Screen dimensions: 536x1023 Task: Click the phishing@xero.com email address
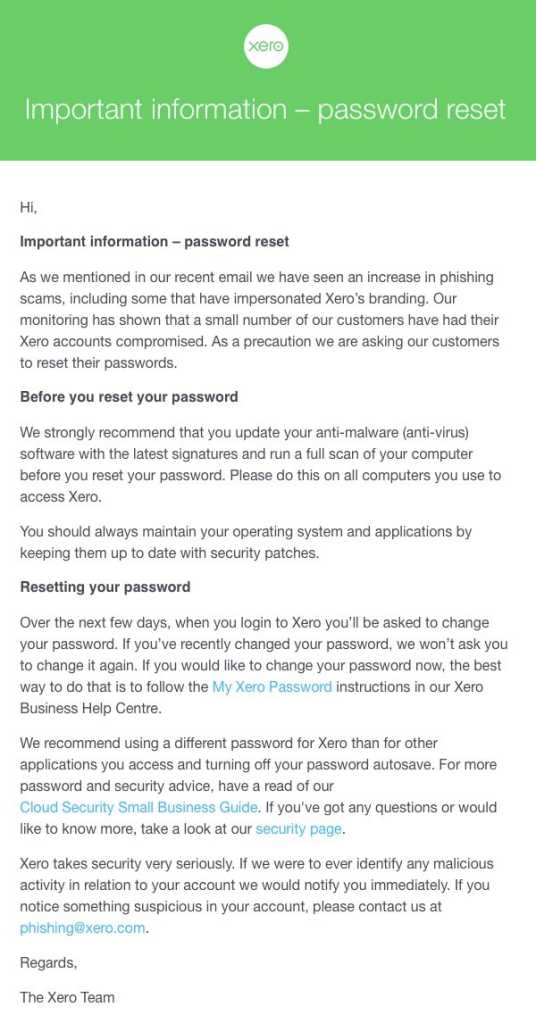click(x=82, y=928)
